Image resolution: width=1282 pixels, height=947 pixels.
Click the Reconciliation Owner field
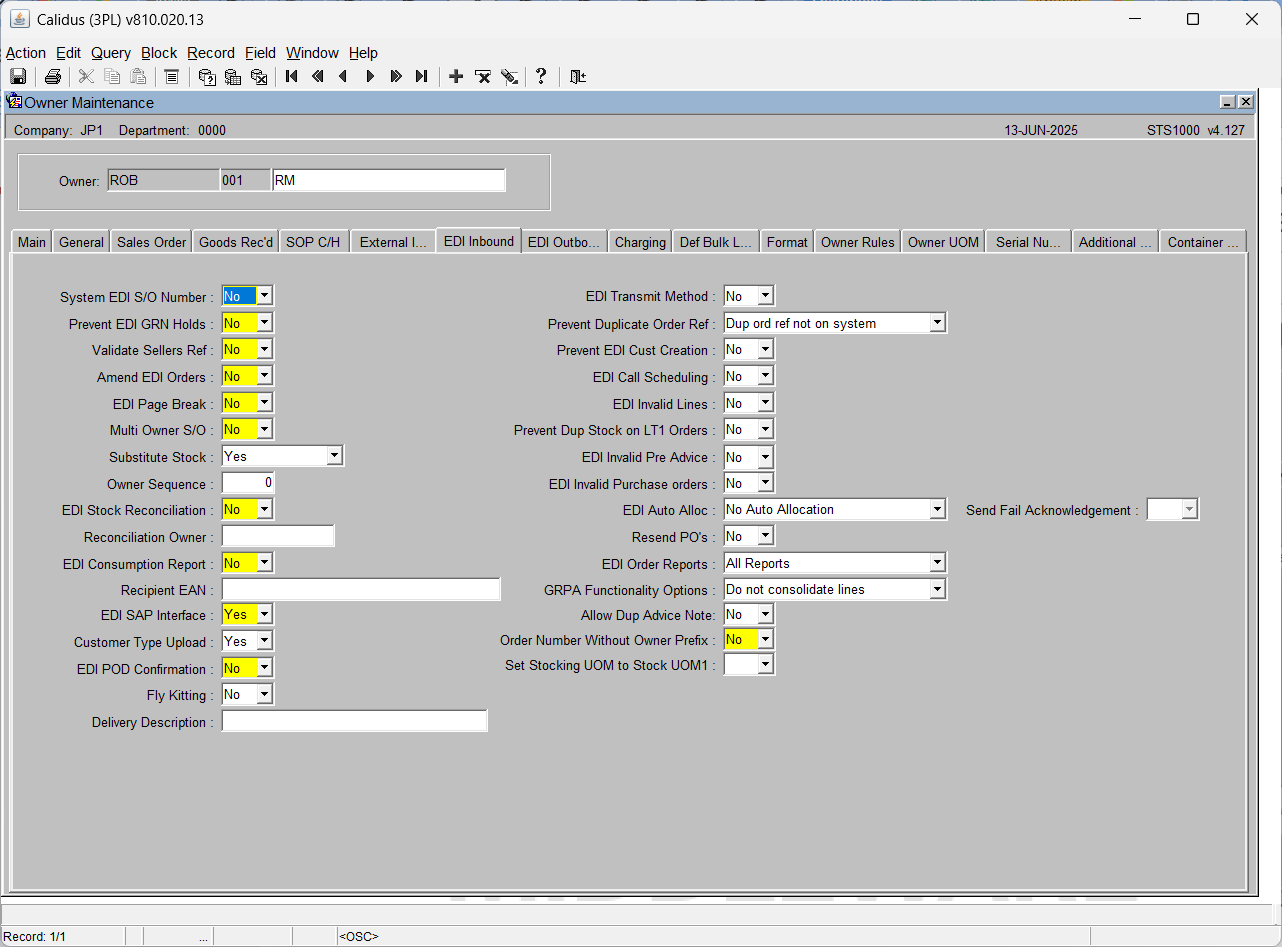278,537
